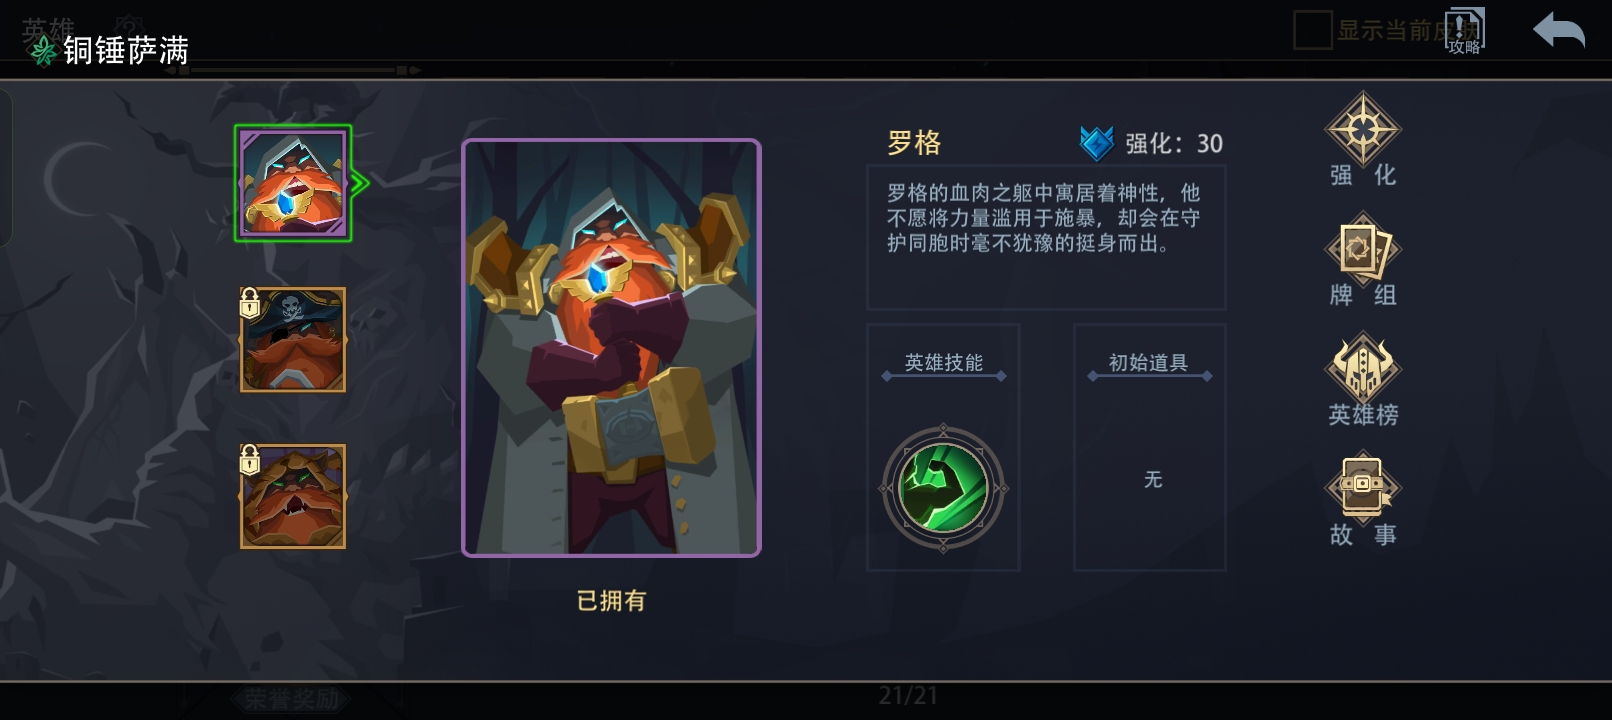Click the green arrow beside selected hero
The height and width of the screenshot is (720, 1612).
pyautogui.click(x=361, y=183)
